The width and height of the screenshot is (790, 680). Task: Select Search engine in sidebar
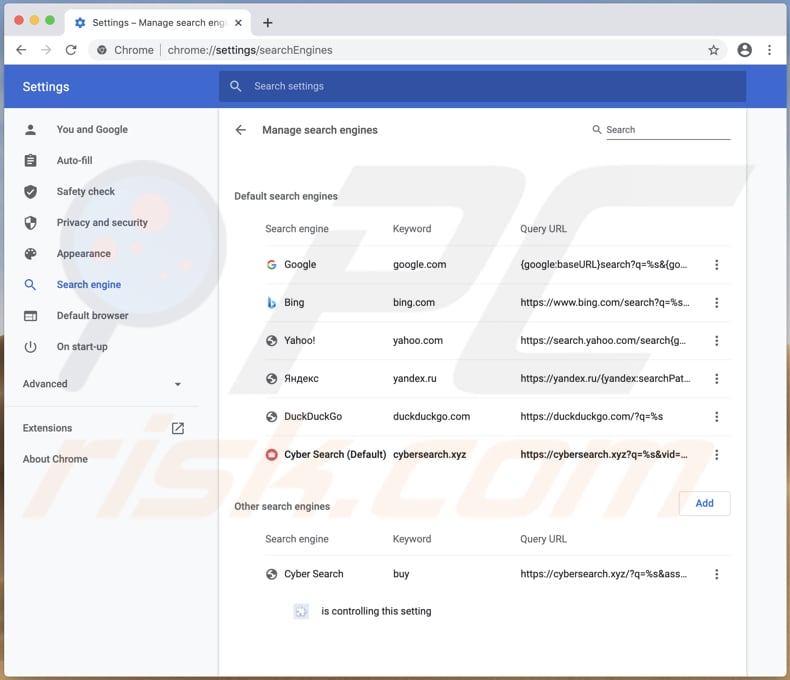(89, 285)
